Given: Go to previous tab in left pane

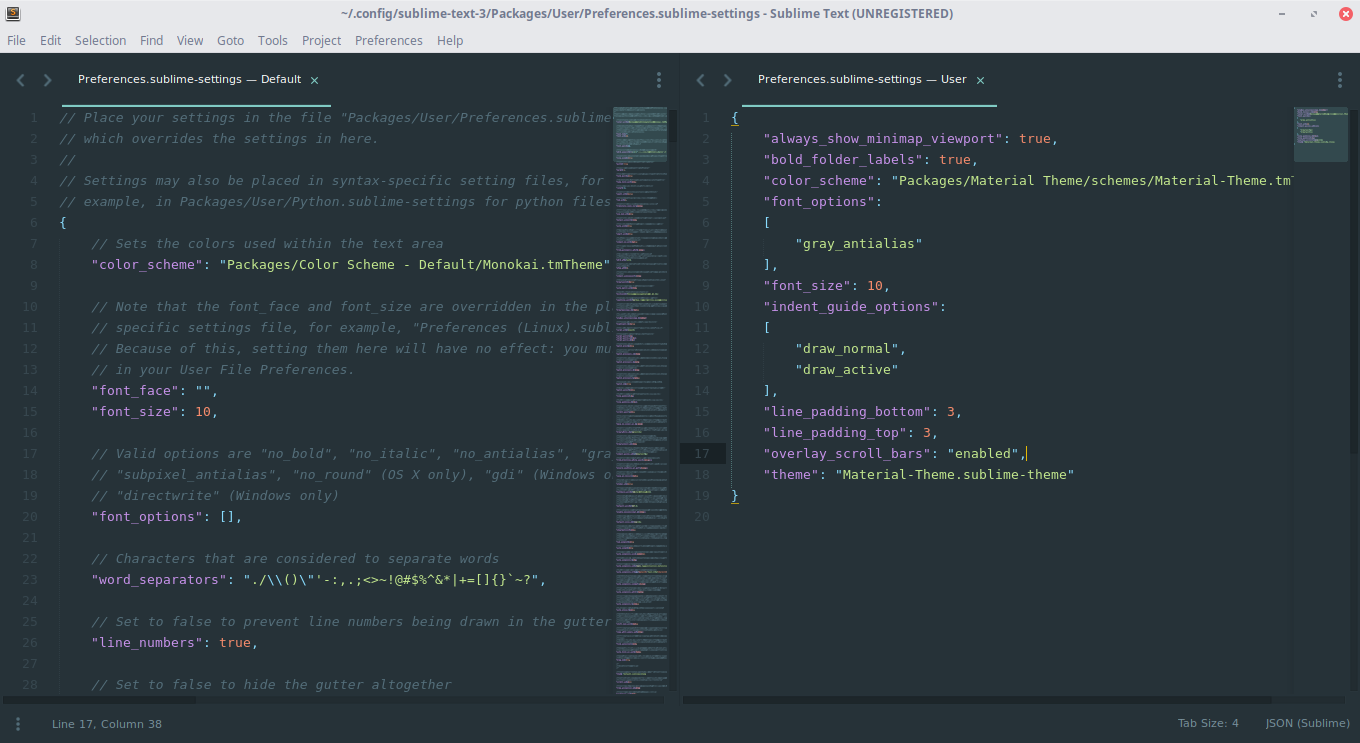Looking at the screenshot, I should pos(20,80).
